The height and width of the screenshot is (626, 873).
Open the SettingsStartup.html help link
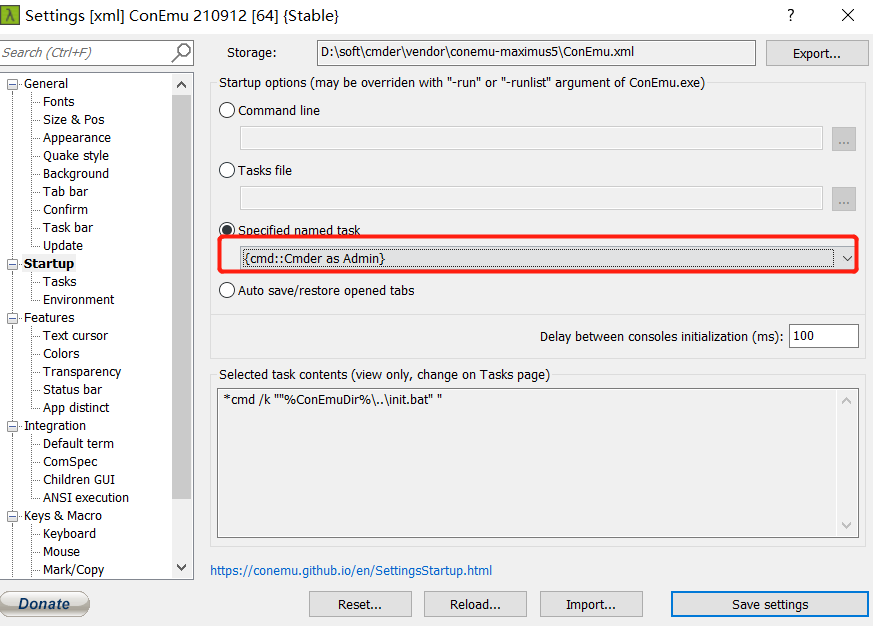pos(351,570)
